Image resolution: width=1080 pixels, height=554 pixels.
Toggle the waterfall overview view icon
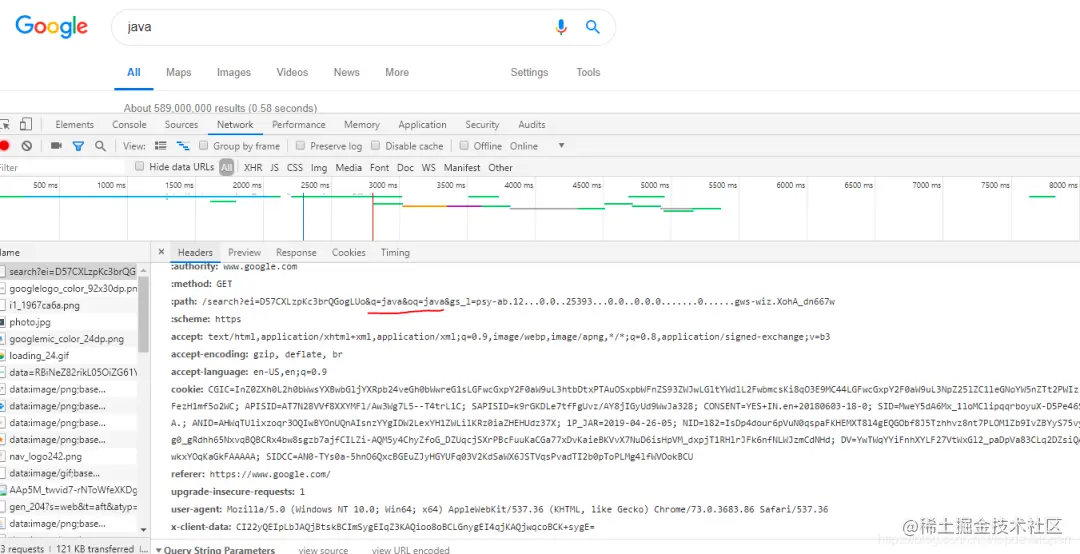183,146
